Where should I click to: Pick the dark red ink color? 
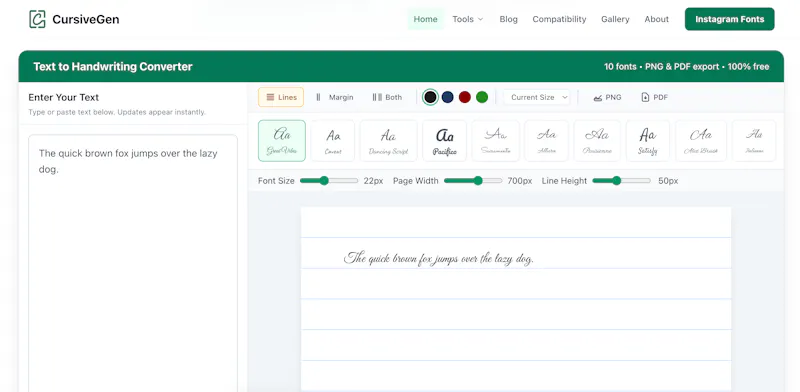click(x=464, y=97)
